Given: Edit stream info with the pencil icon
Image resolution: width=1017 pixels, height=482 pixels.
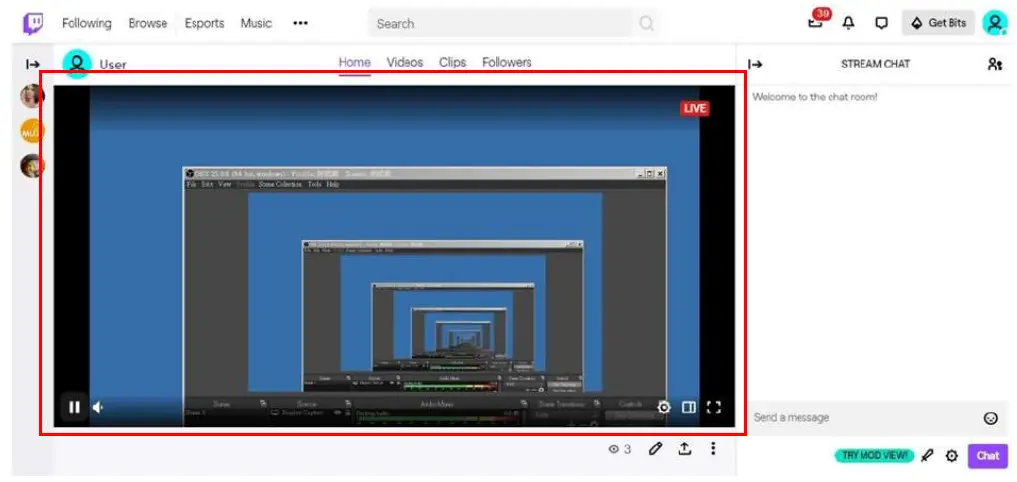Looking at the screenshot, I should click(656, 448).
